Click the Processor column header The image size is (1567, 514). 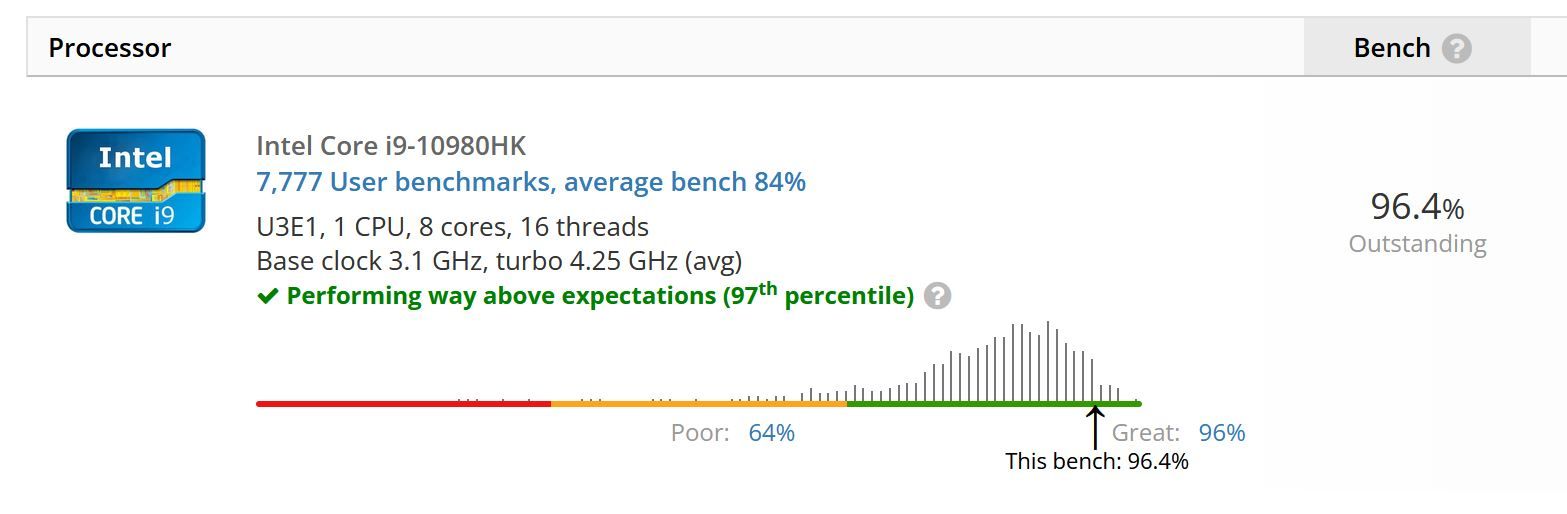click(110, 48)
